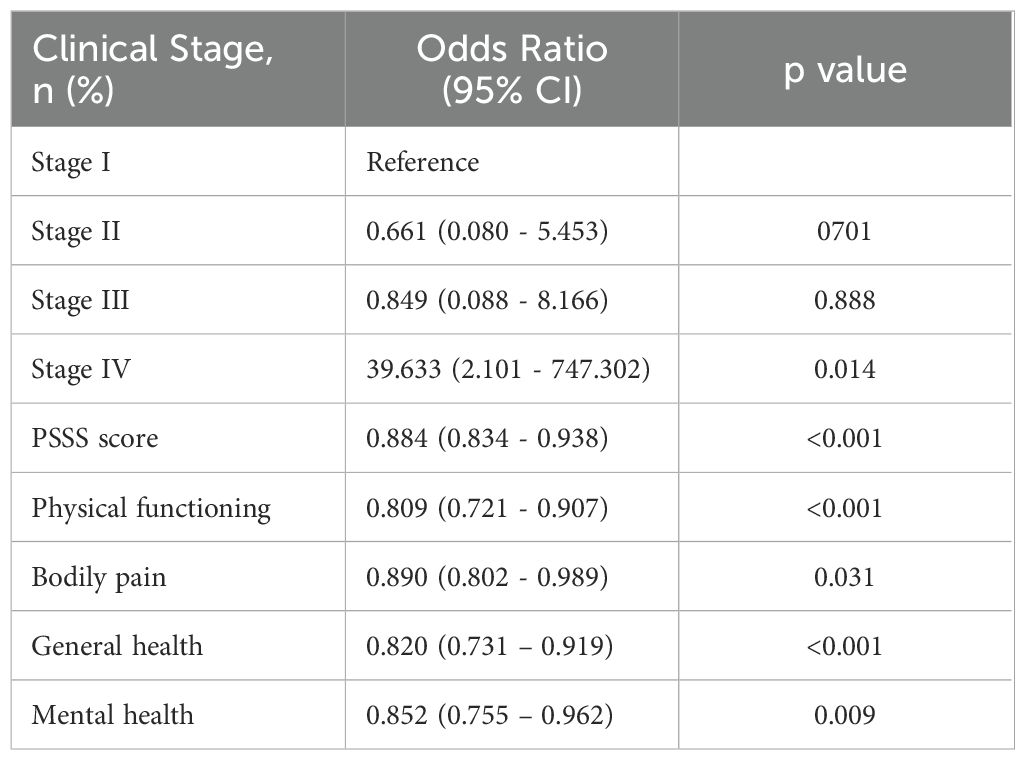1025x760 pixels.
Task: Select the Bodily pain row label
Action: tap(99, 578)
